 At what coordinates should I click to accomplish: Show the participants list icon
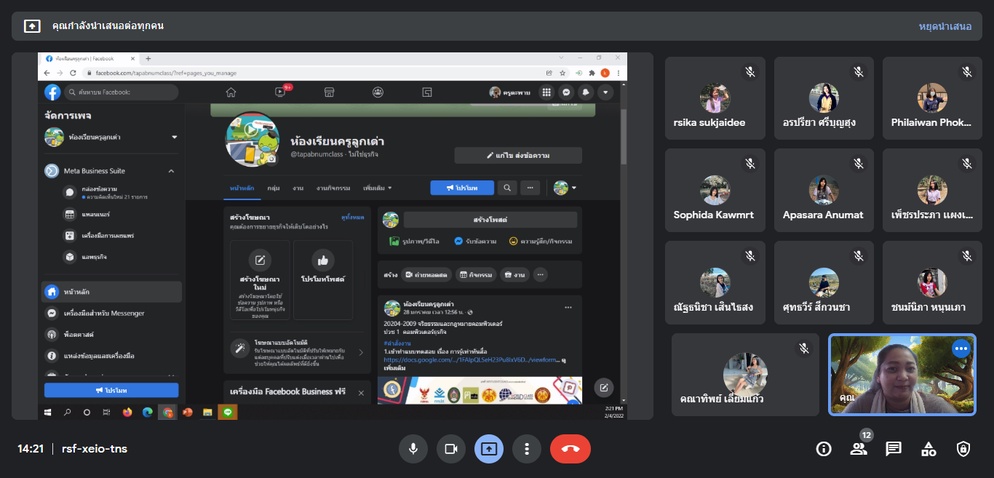pos(858,449)
